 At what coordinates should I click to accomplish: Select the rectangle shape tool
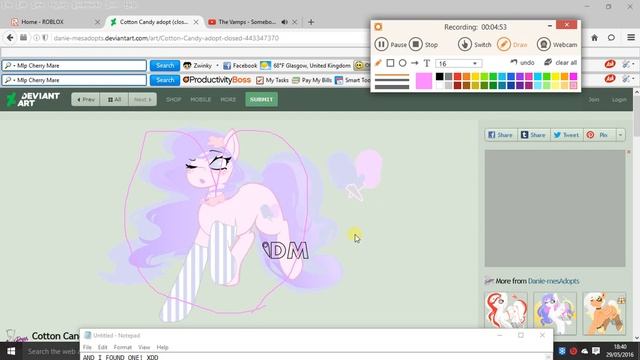pos(390,63)
